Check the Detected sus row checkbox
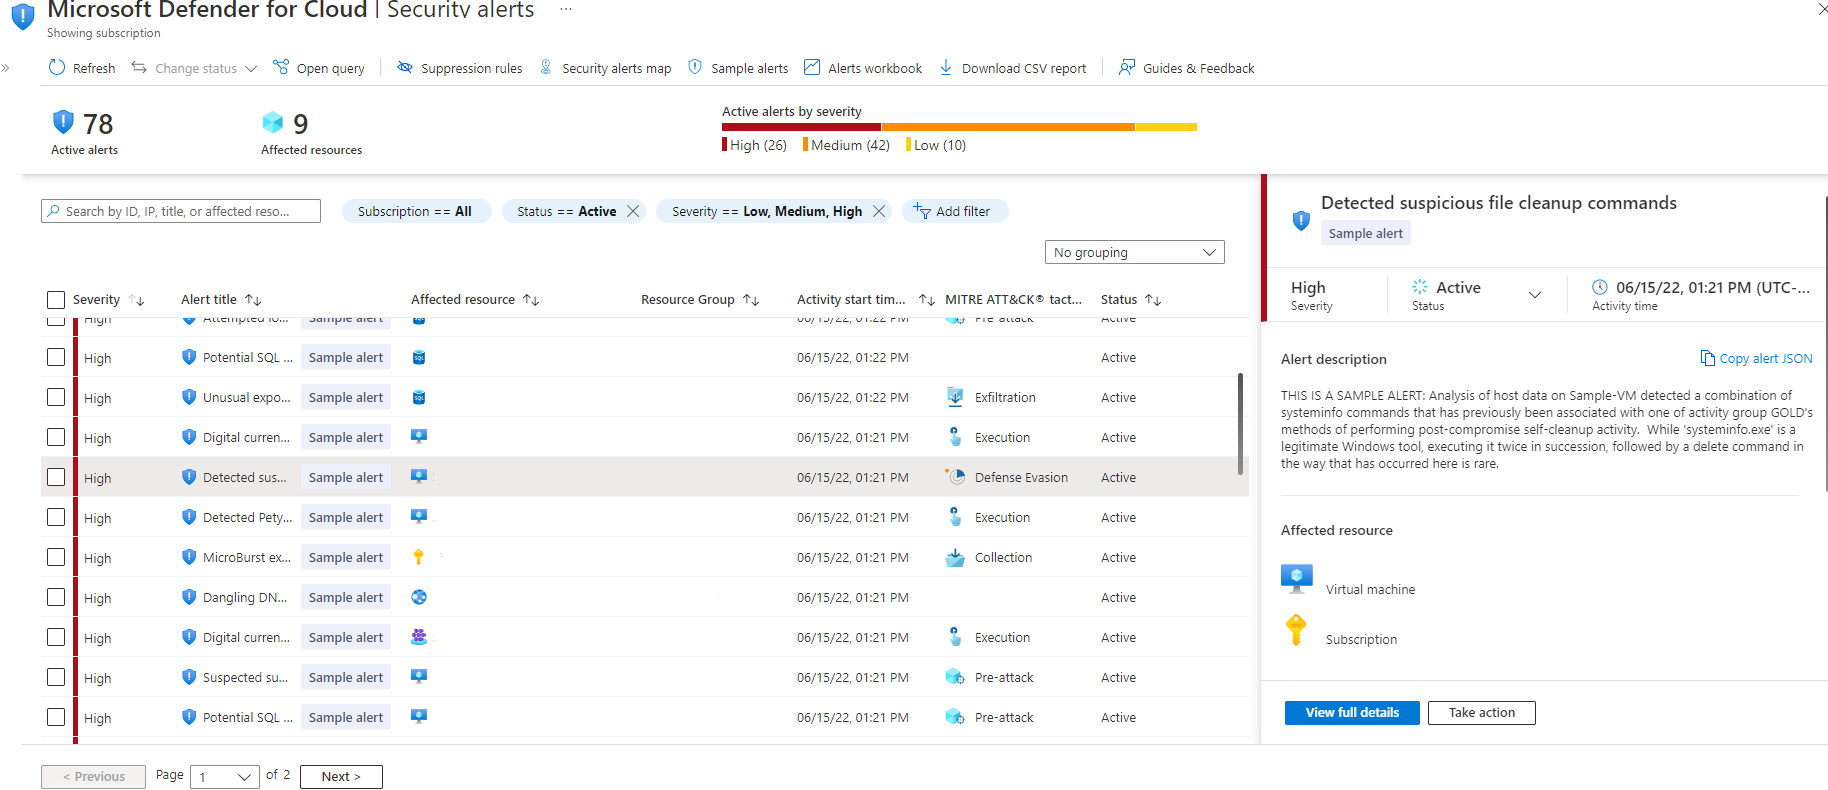The width and height of the screenshot is (1828, 790). point(56,477)
